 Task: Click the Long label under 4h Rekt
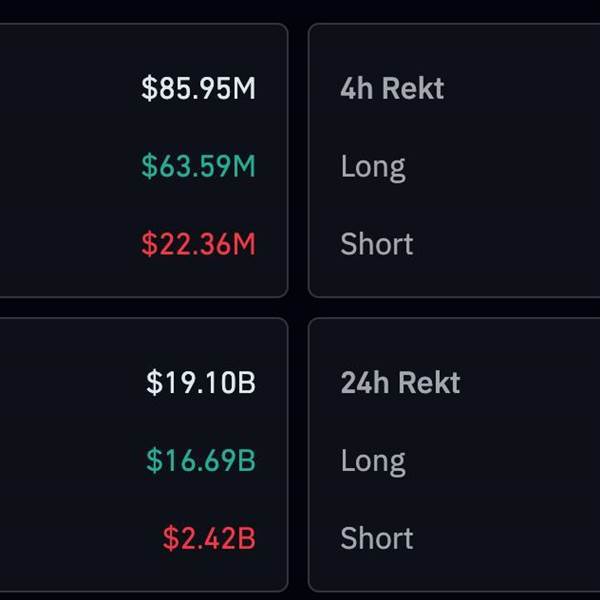coord(373,166)
